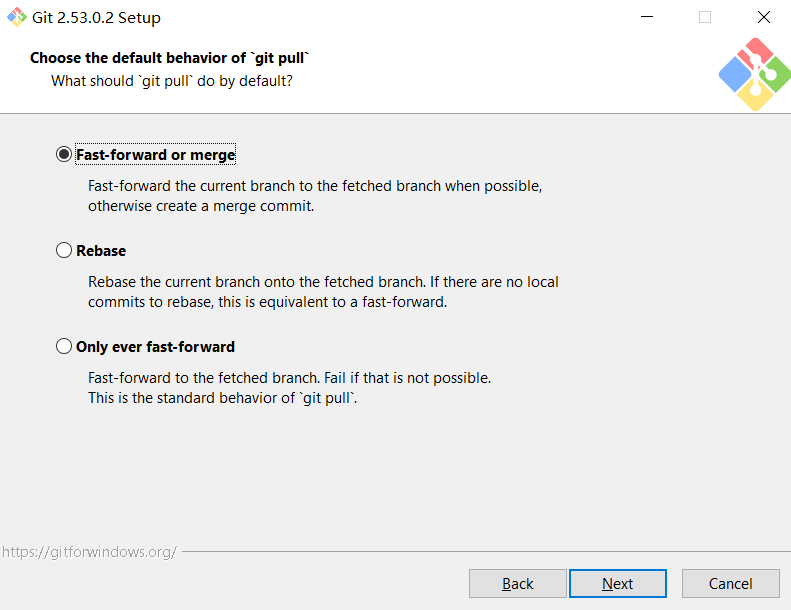Click the Git icon in the title bar
The image size is (791, 610).
17,17
